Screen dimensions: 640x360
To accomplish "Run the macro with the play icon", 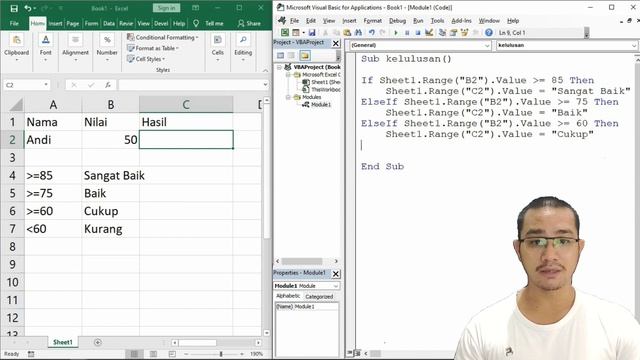I will pyautogui.click(x=396, y=33).
